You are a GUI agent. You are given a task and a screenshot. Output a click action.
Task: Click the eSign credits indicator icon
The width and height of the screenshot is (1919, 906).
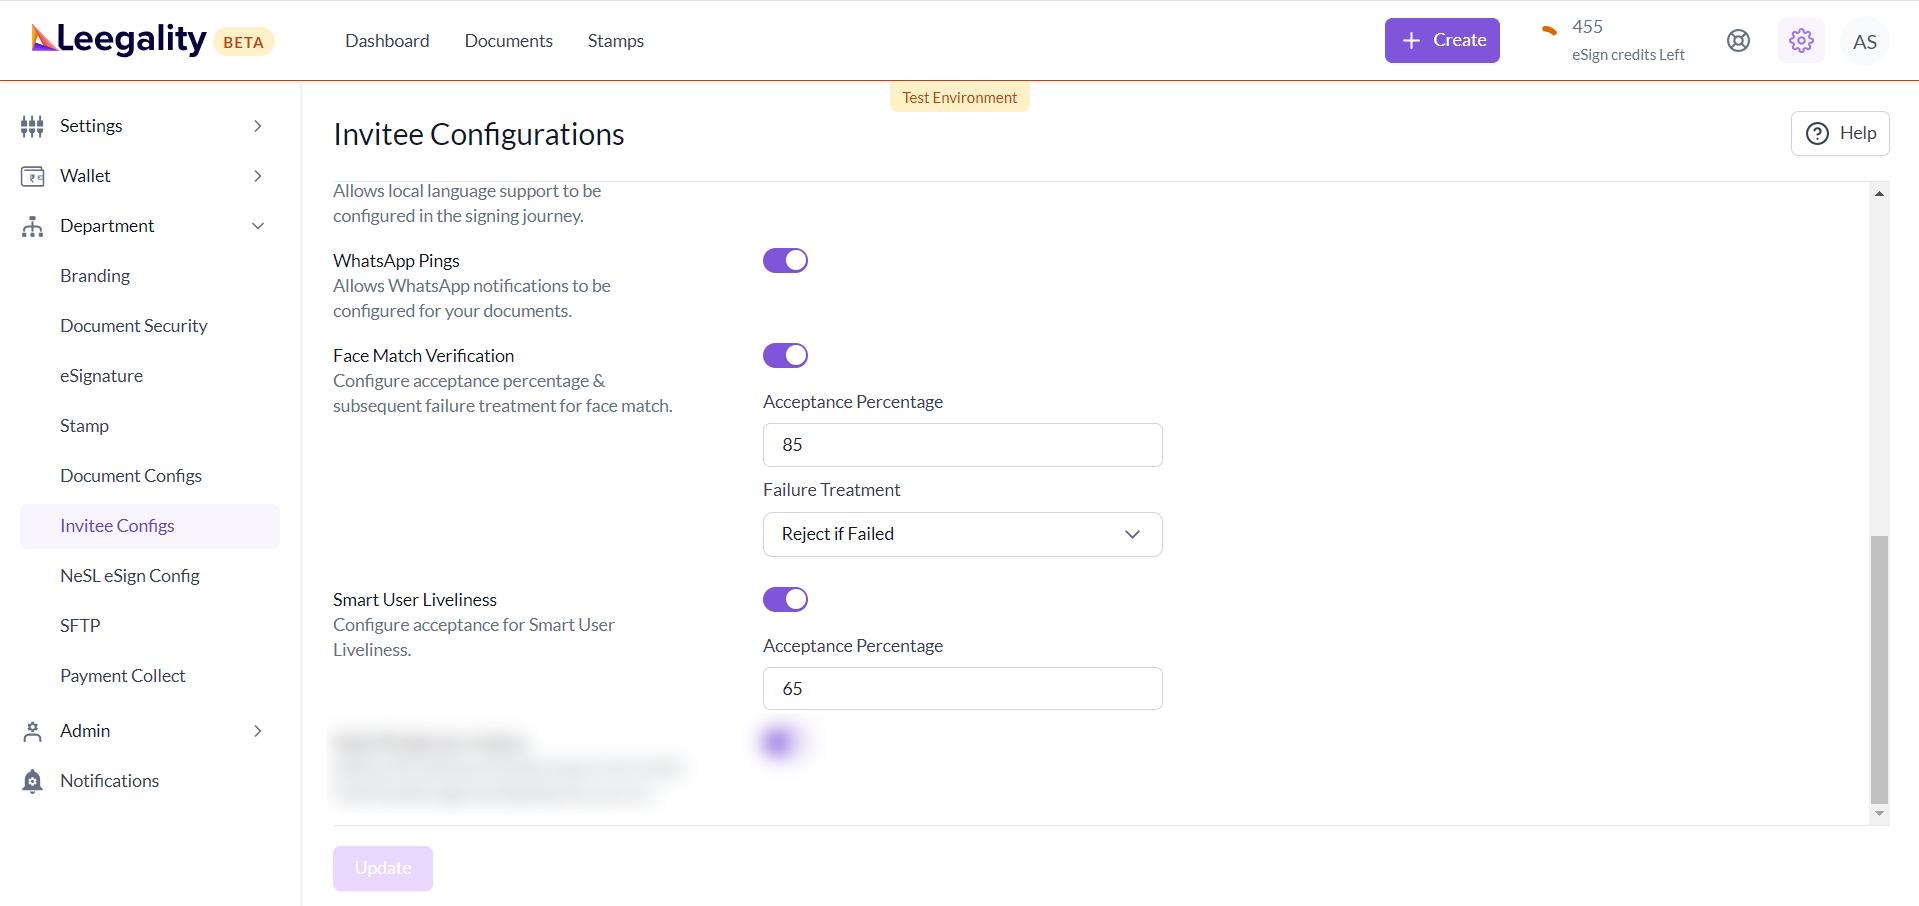(1549, 30)
